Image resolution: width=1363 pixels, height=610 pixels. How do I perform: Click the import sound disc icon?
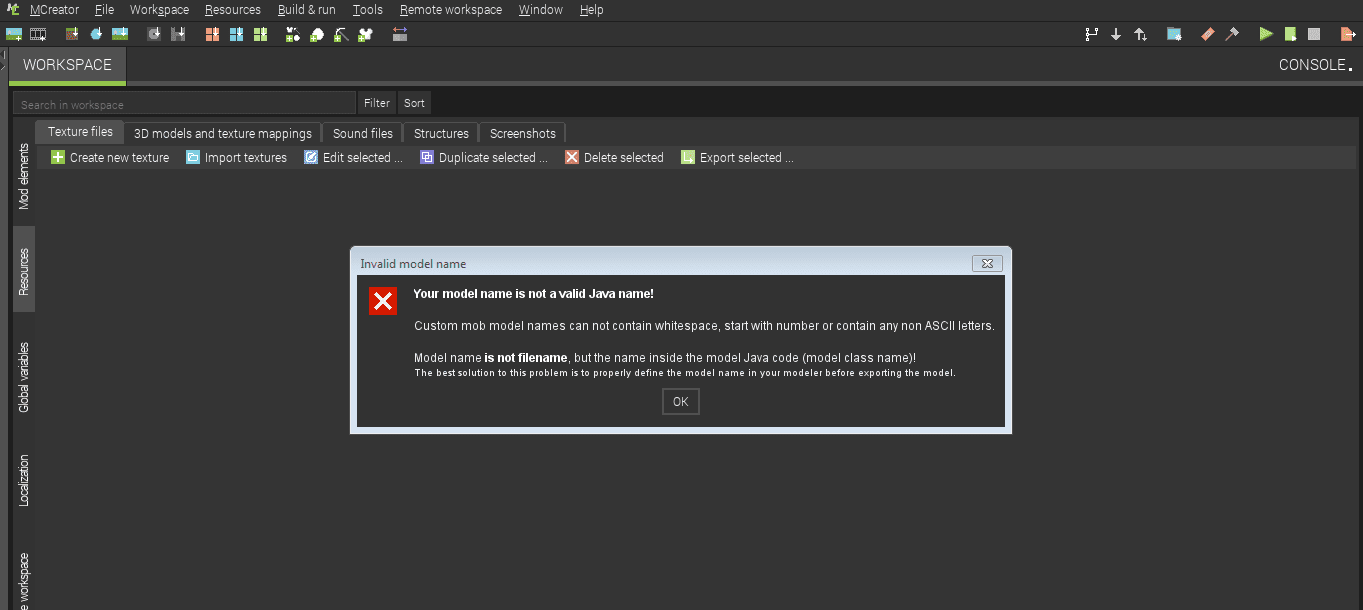point(154,34)
